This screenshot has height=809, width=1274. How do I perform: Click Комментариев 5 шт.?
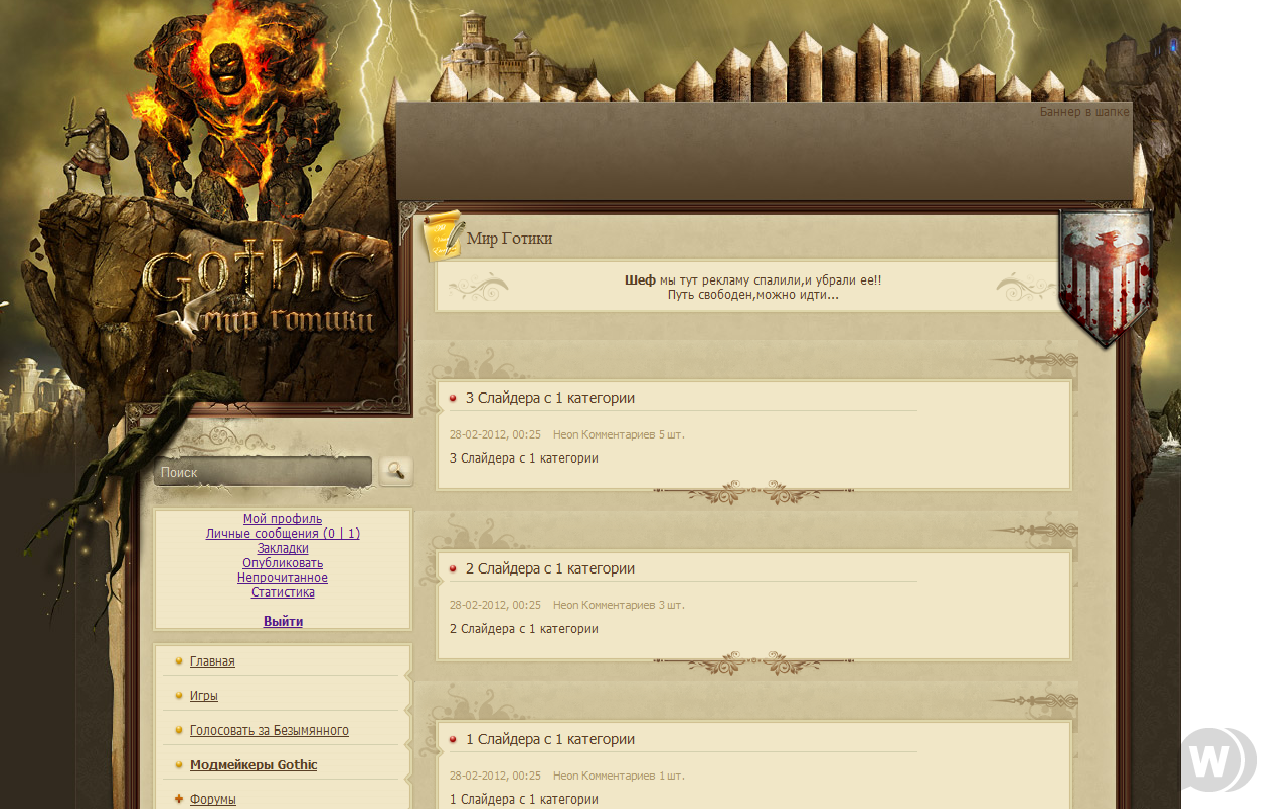633,435
